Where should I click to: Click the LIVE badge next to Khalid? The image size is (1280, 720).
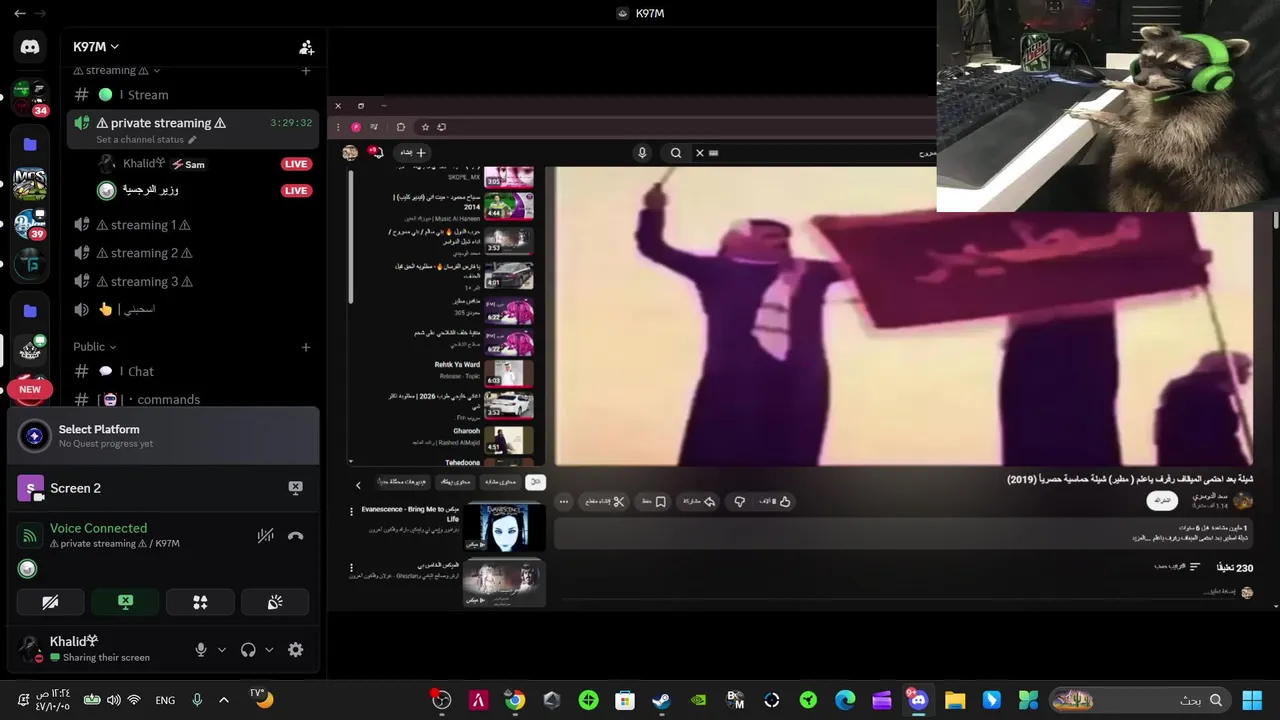(x=296, y=164)
